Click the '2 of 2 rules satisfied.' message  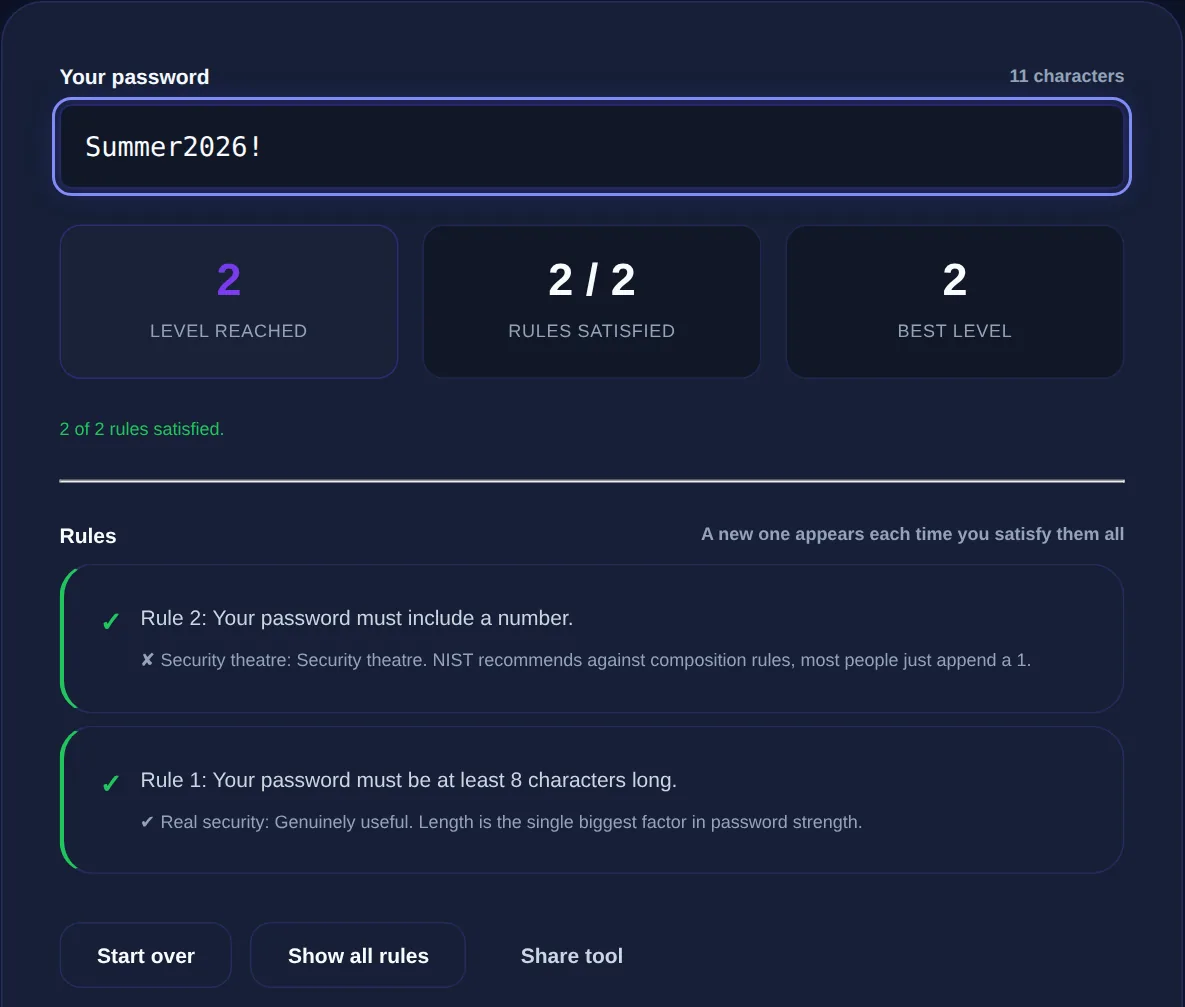142,429
